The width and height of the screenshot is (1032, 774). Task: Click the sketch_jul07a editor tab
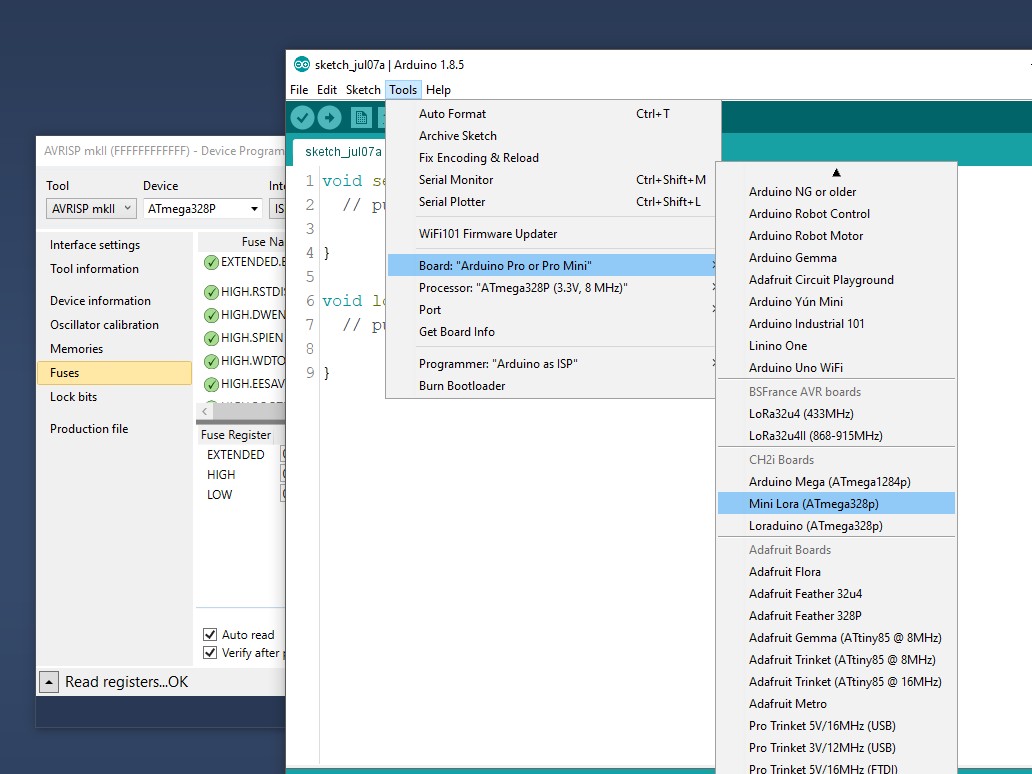click(343, 152)
